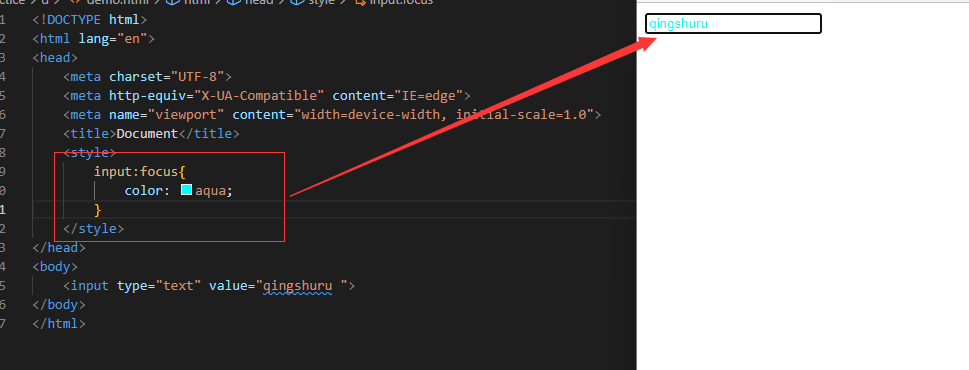Viewport: 969px width, 370px height.
Task: Click the closing </title> tag
Action: pyautogui.click(x=209, y=134)
